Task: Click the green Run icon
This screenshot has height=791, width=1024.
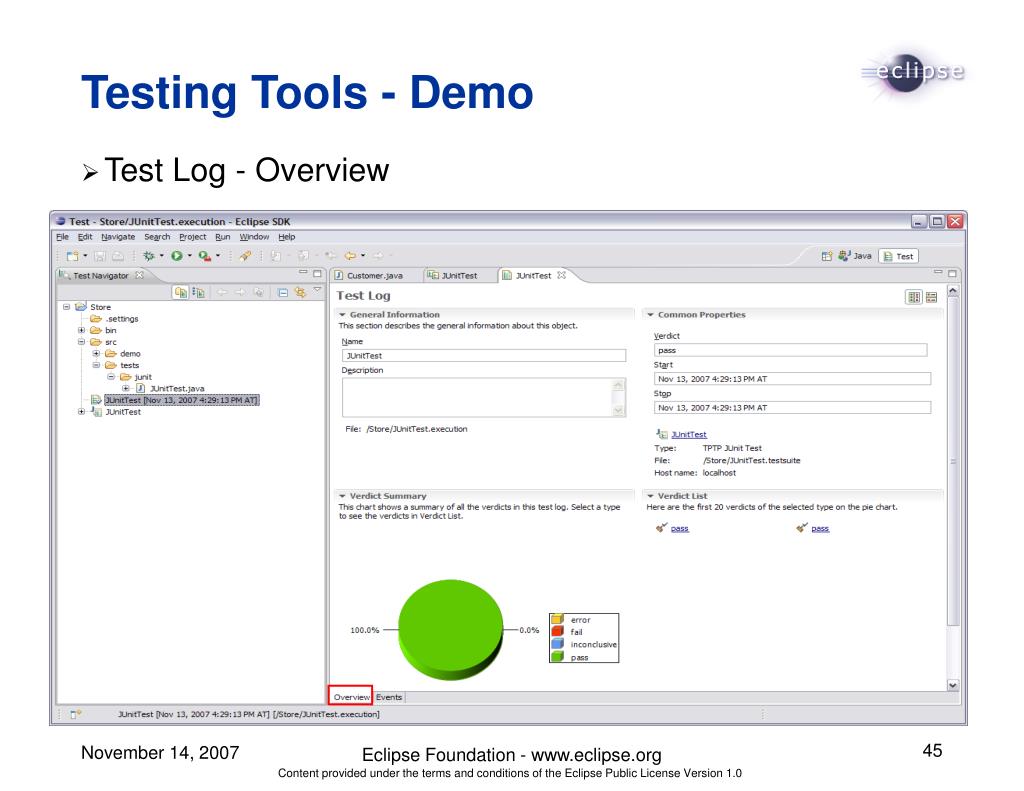Action: click(177, 256)
